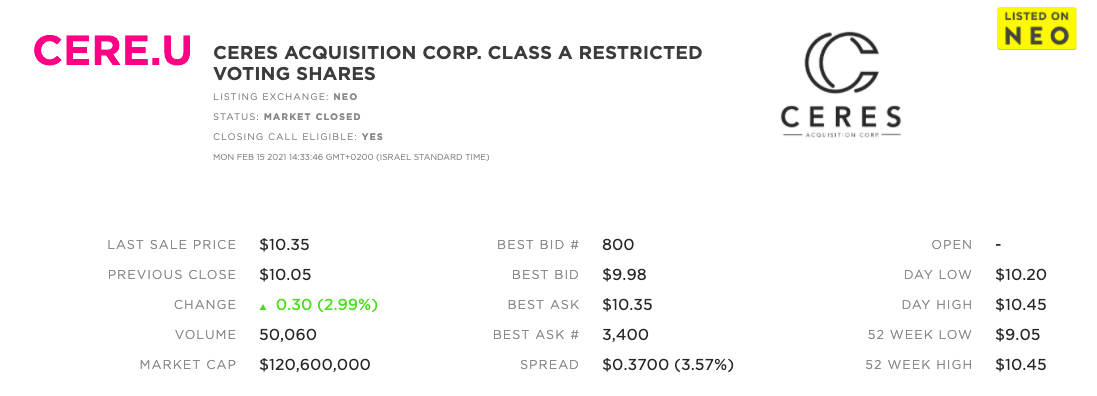1097x396 pixels.
Task: Click the Listing Exchange: NEO text
Action: [x=285, y=97]
